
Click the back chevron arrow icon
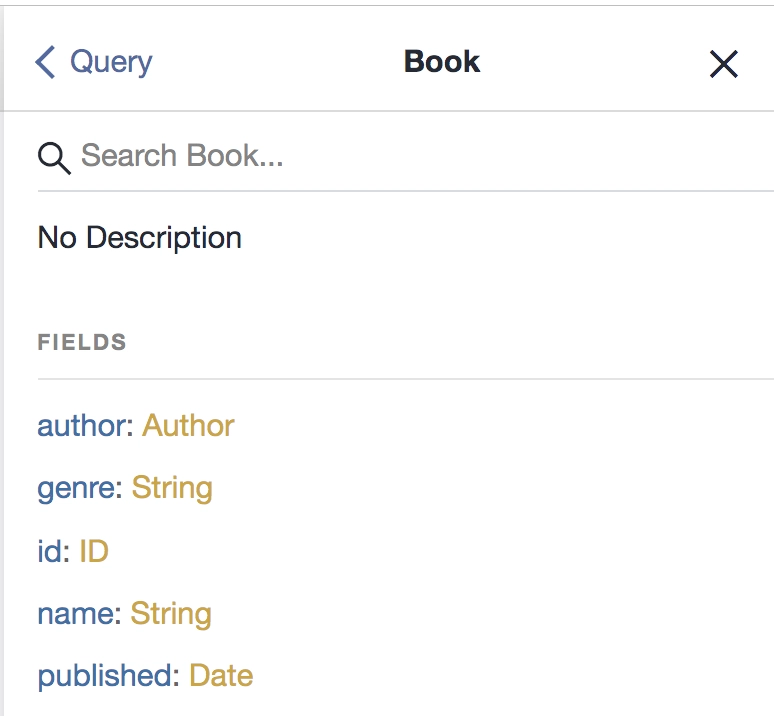[45, 62]
